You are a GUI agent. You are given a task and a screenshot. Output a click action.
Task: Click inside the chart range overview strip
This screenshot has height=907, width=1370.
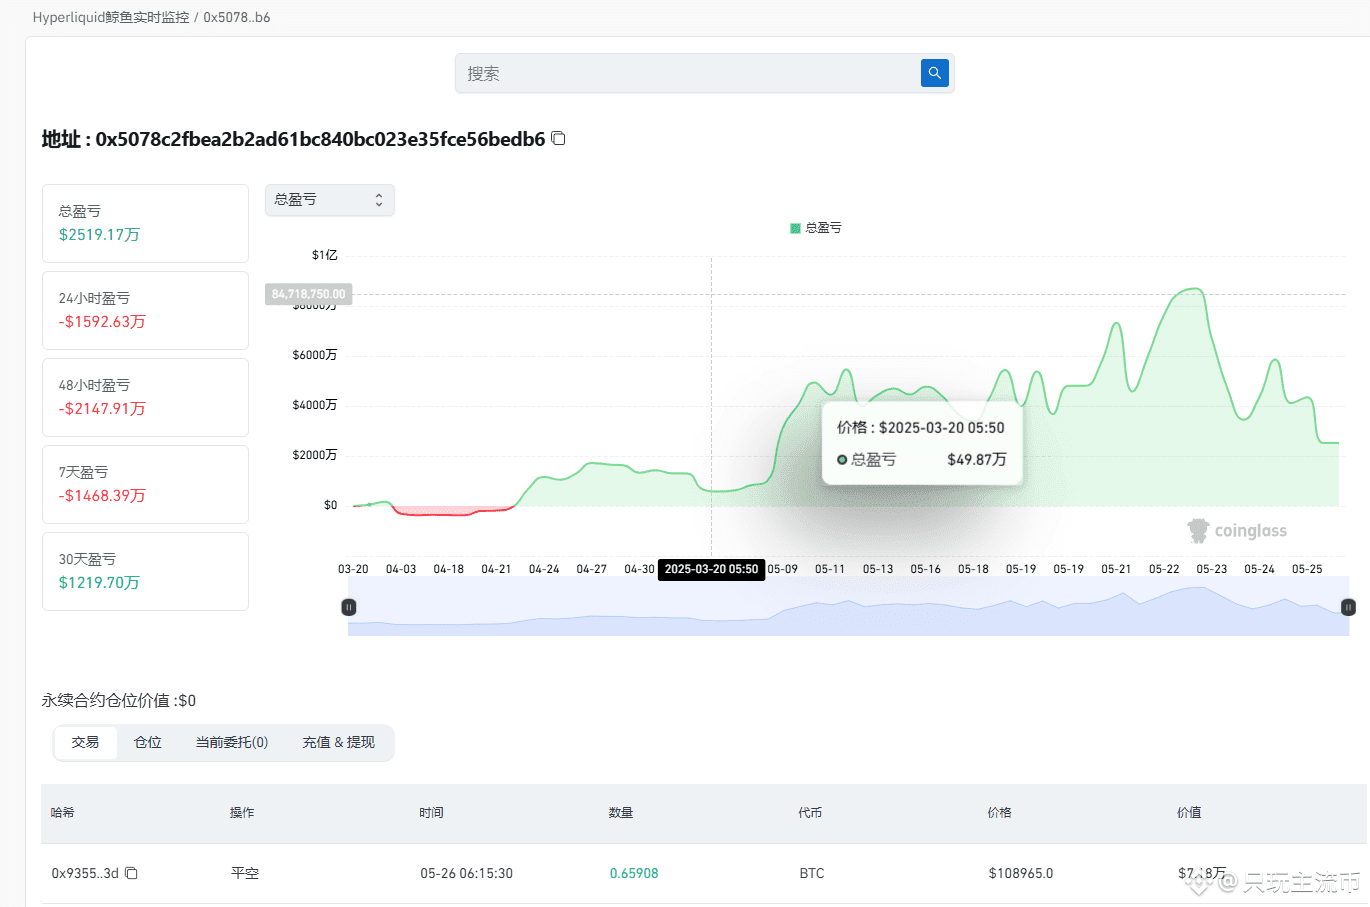[848, 607]
